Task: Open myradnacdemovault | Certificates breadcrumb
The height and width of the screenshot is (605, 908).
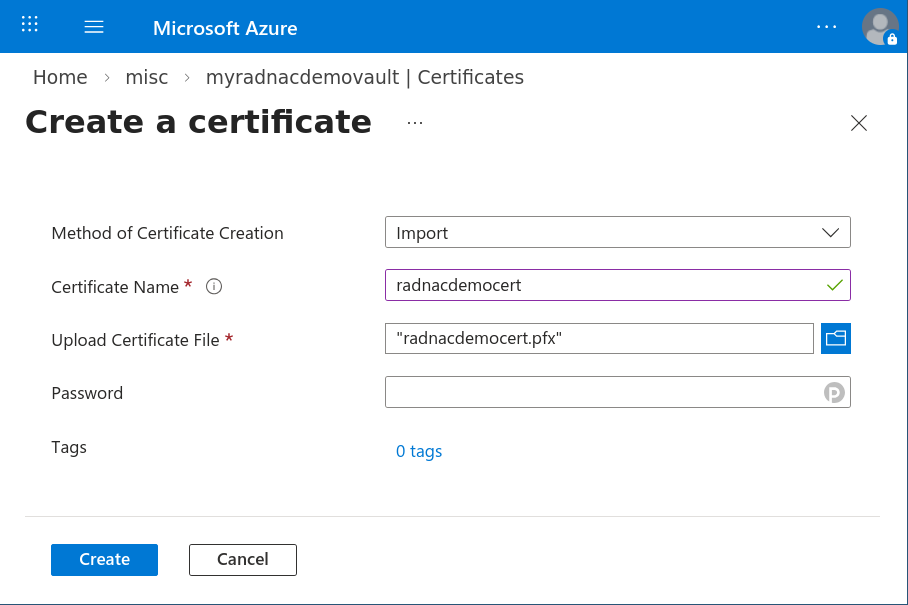Action: (365, 77)
